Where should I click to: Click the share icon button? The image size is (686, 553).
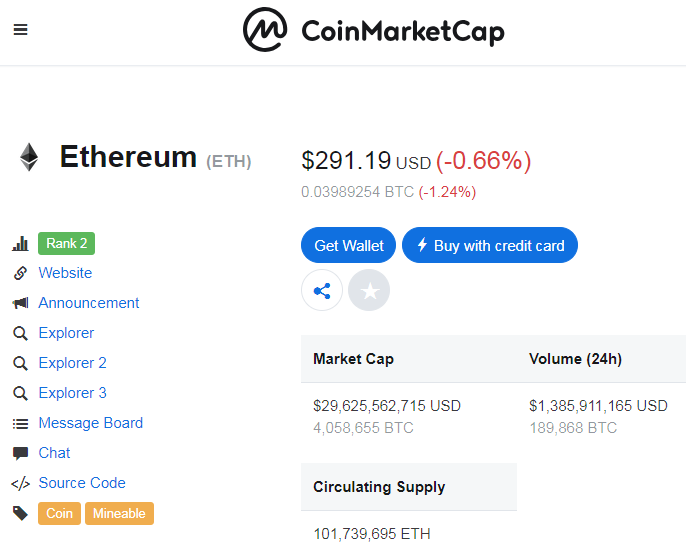tap(322, 291)
